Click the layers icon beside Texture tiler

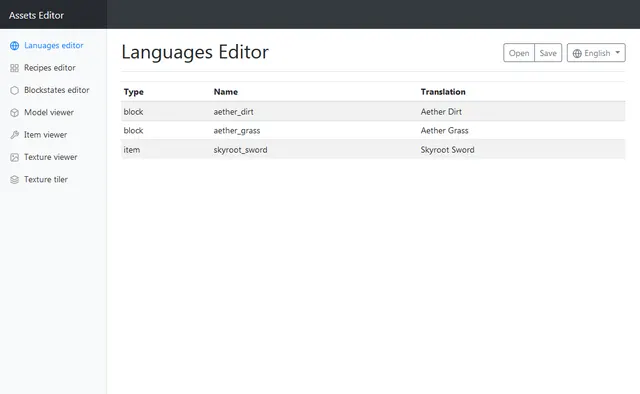pos(14,180)
